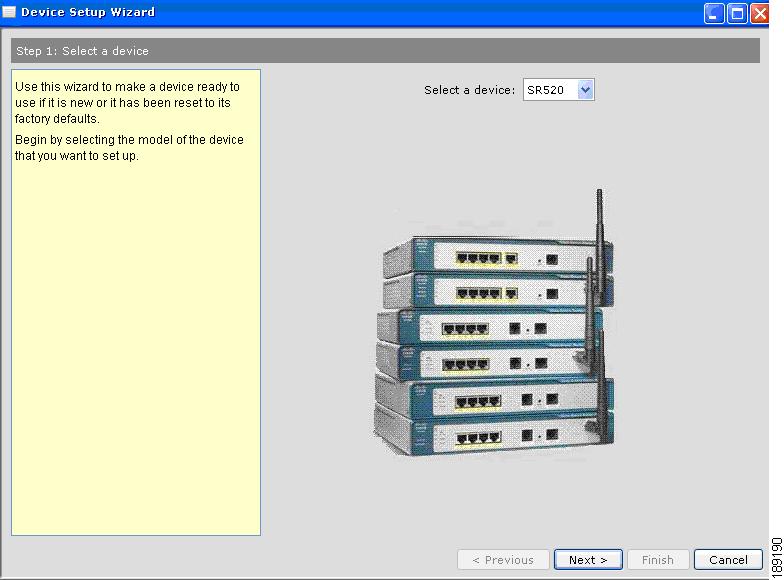784x580 pixels.
Task: Click the Next > button
Action: click(588, 560)
